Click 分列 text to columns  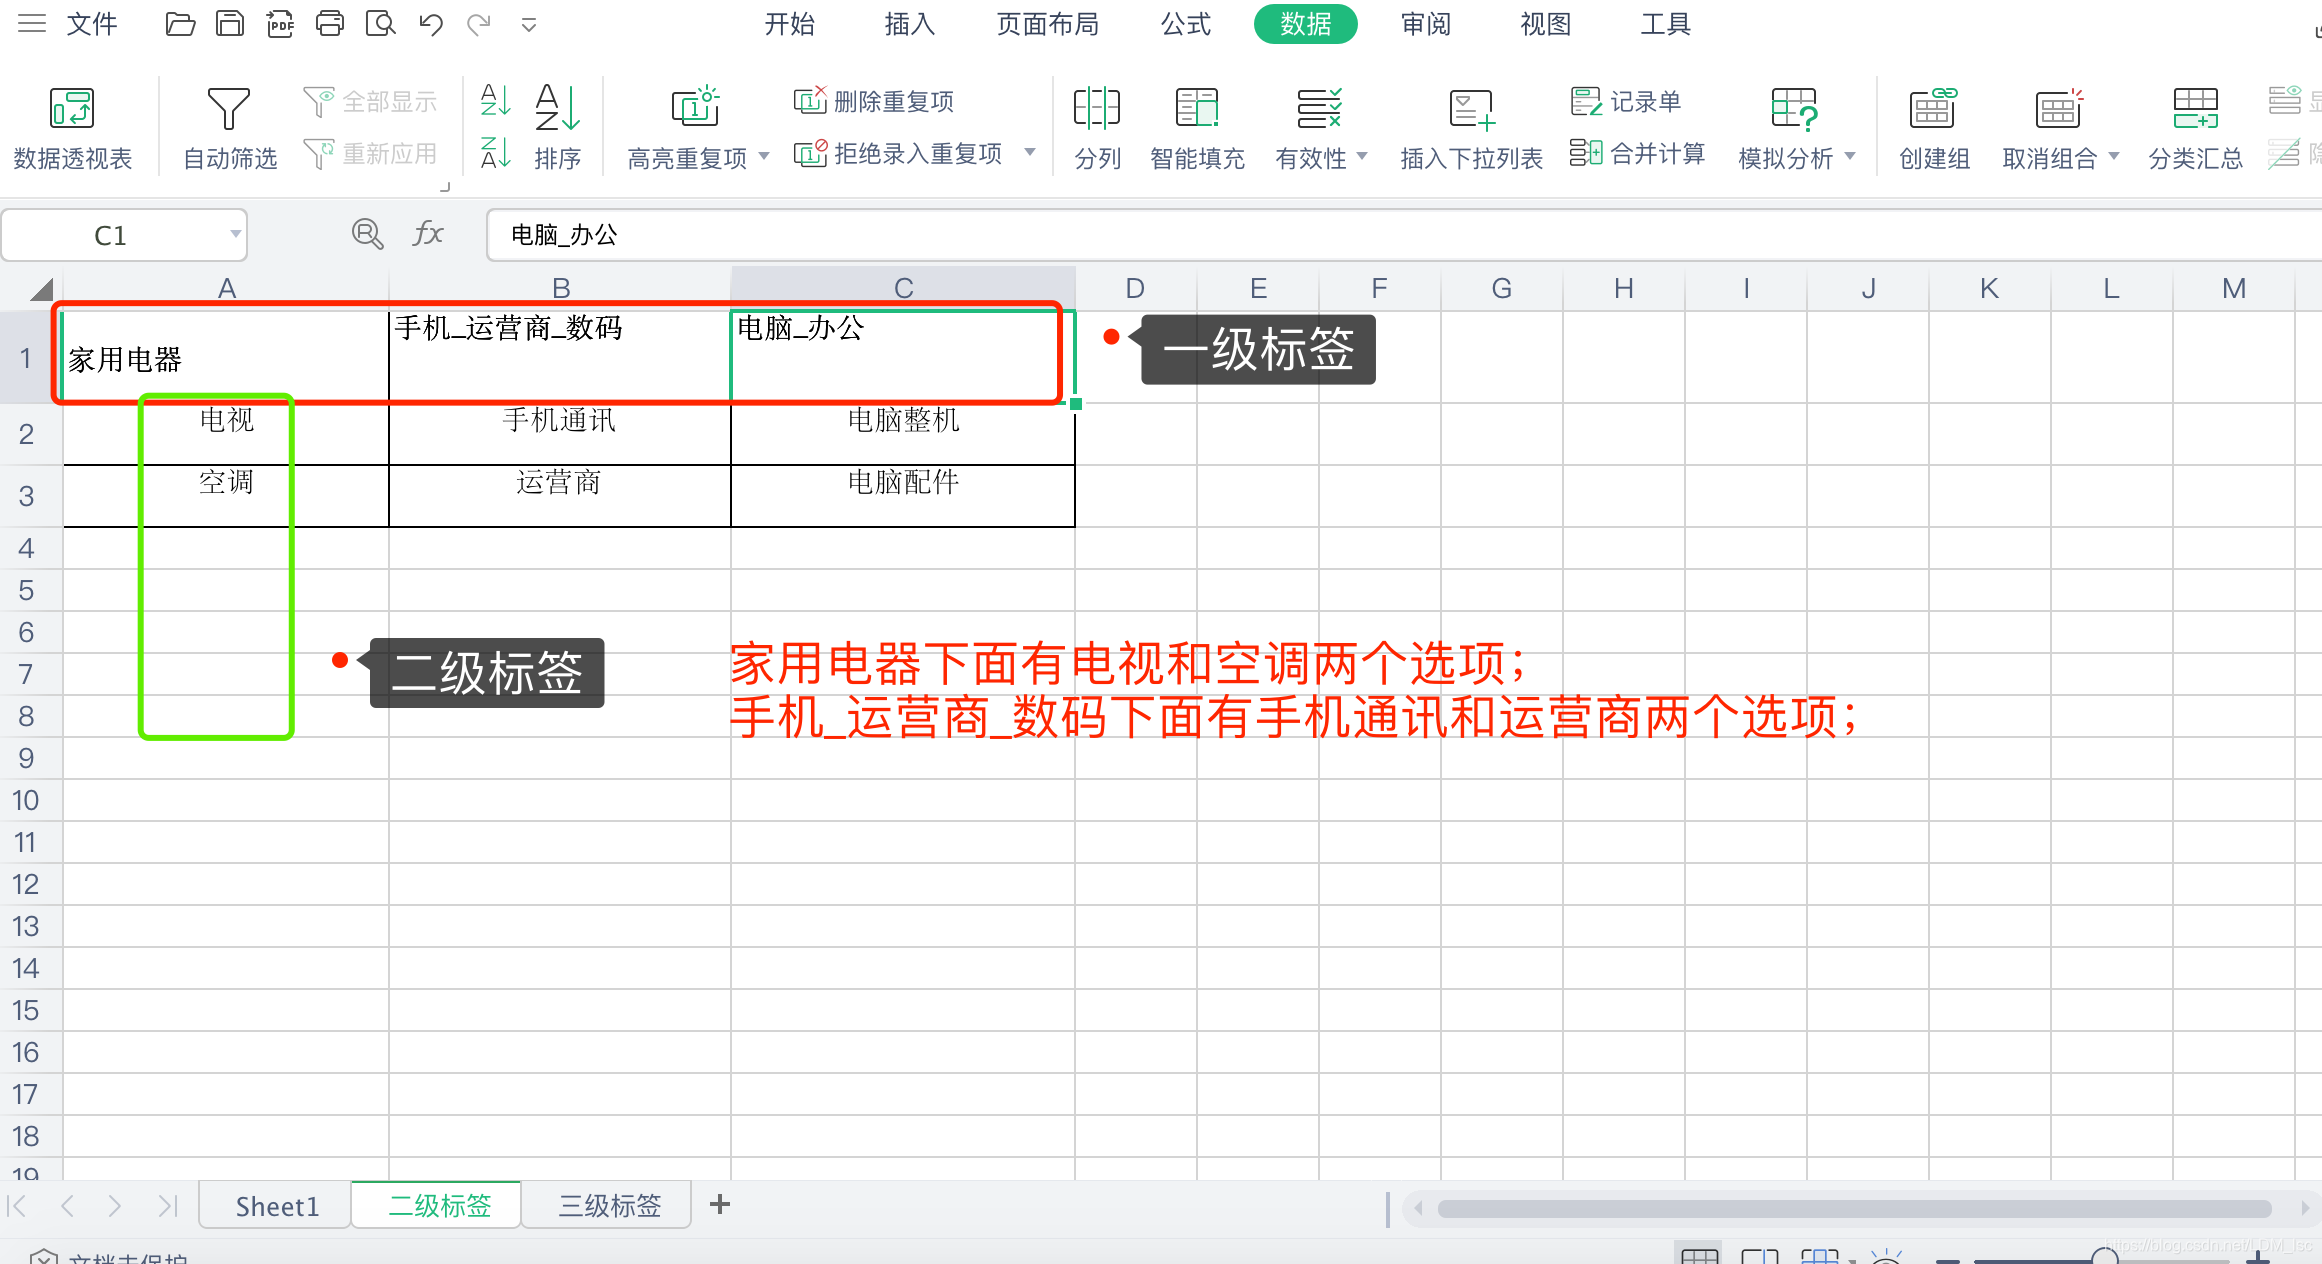1097,128
